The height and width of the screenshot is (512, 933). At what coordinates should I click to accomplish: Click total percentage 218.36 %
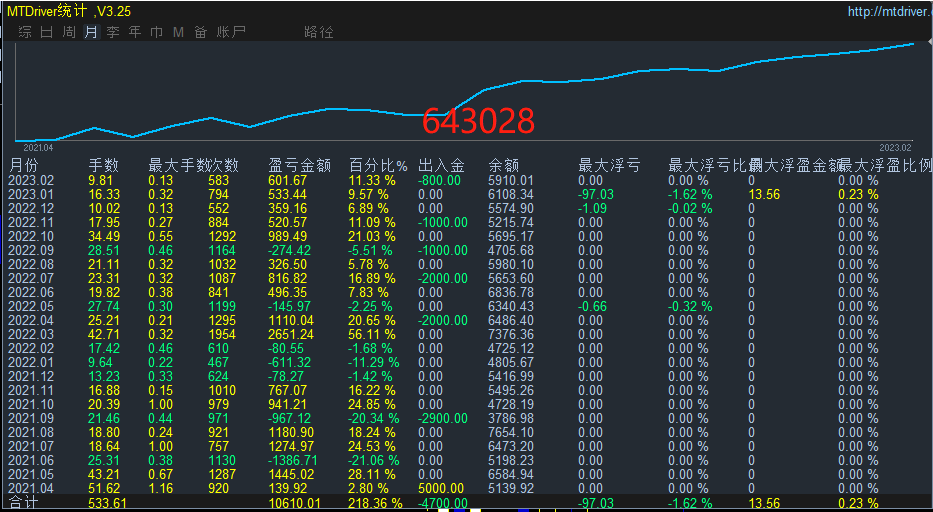click(375, 504)
